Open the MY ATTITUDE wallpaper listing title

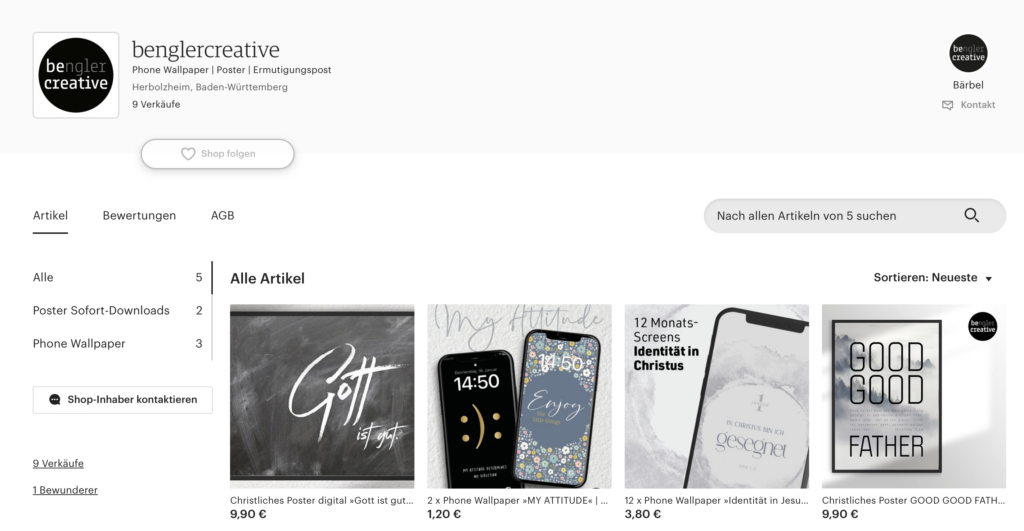tap(517, 500)
